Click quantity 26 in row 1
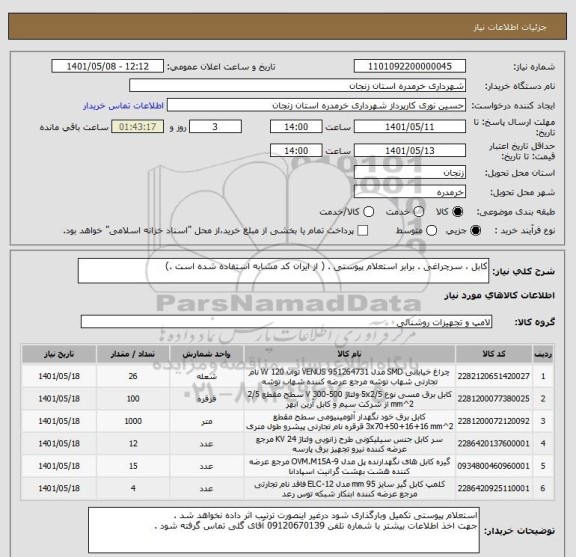Viewport: 576px width, 557px height. click(133, 376)
